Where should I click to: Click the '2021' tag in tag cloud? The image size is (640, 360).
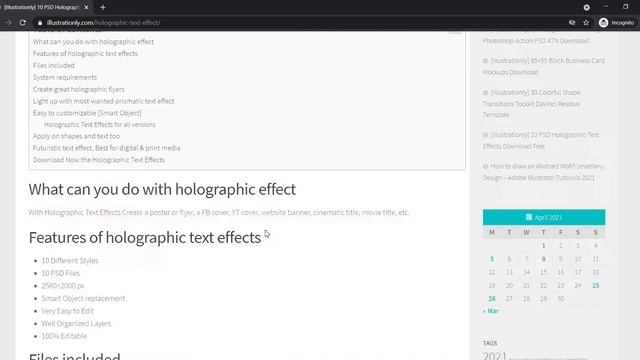click(x=494, y=356)
